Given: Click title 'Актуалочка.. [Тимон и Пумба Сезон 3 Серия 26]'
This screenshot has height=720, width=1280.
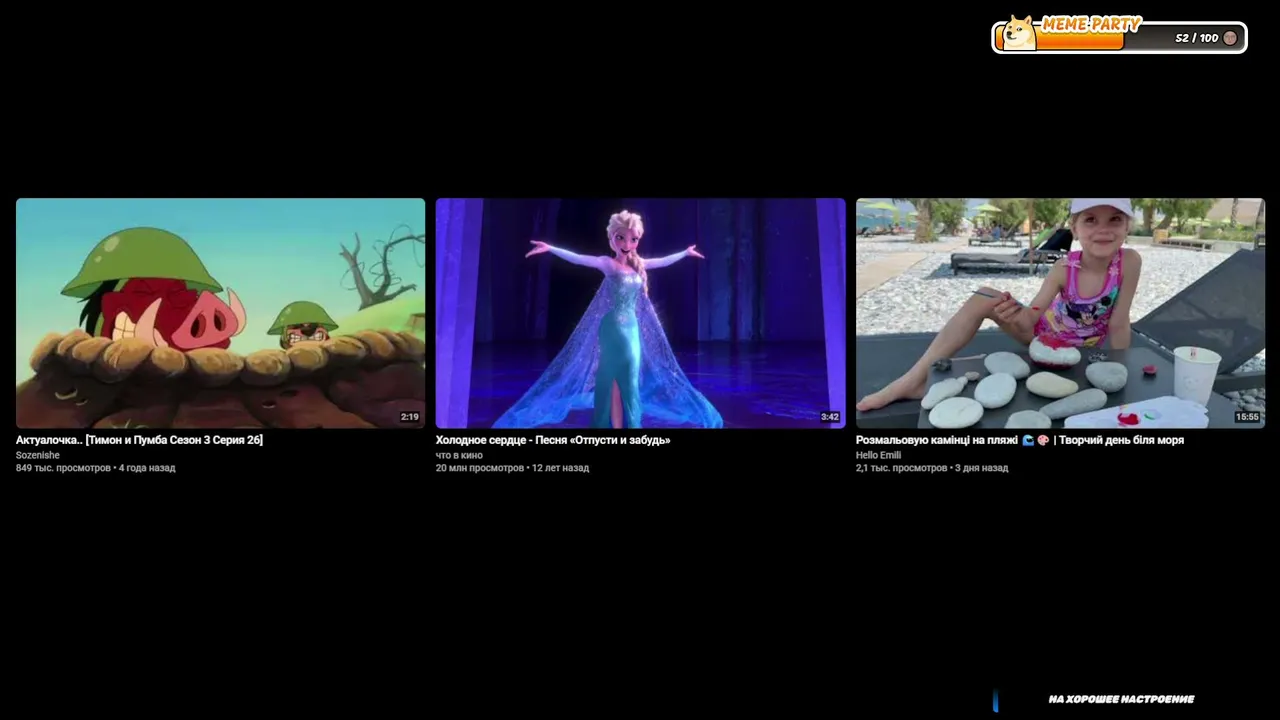Looking at the screenshot, I should point(139,440).
